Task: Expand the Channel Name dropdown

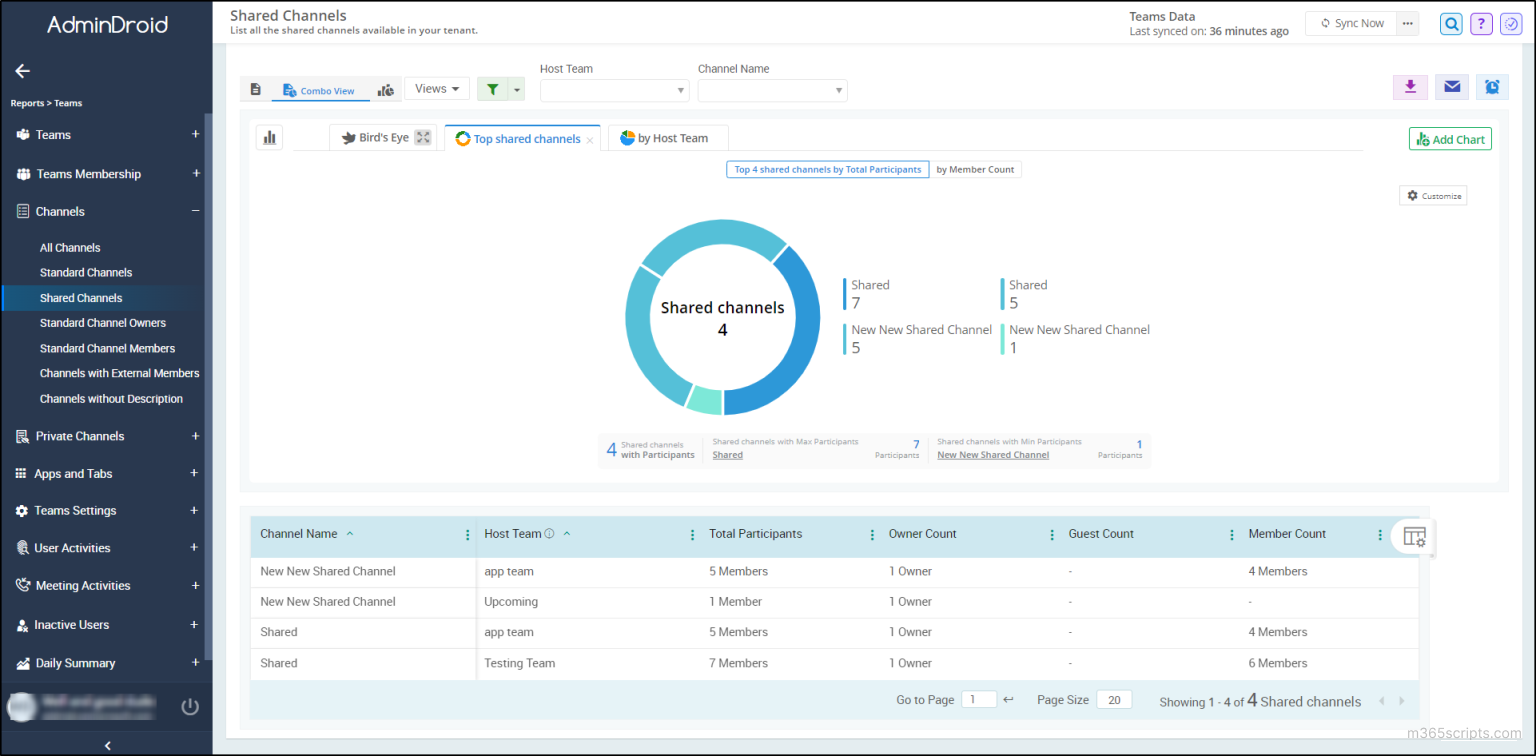Action: click(x=771, y=90)
